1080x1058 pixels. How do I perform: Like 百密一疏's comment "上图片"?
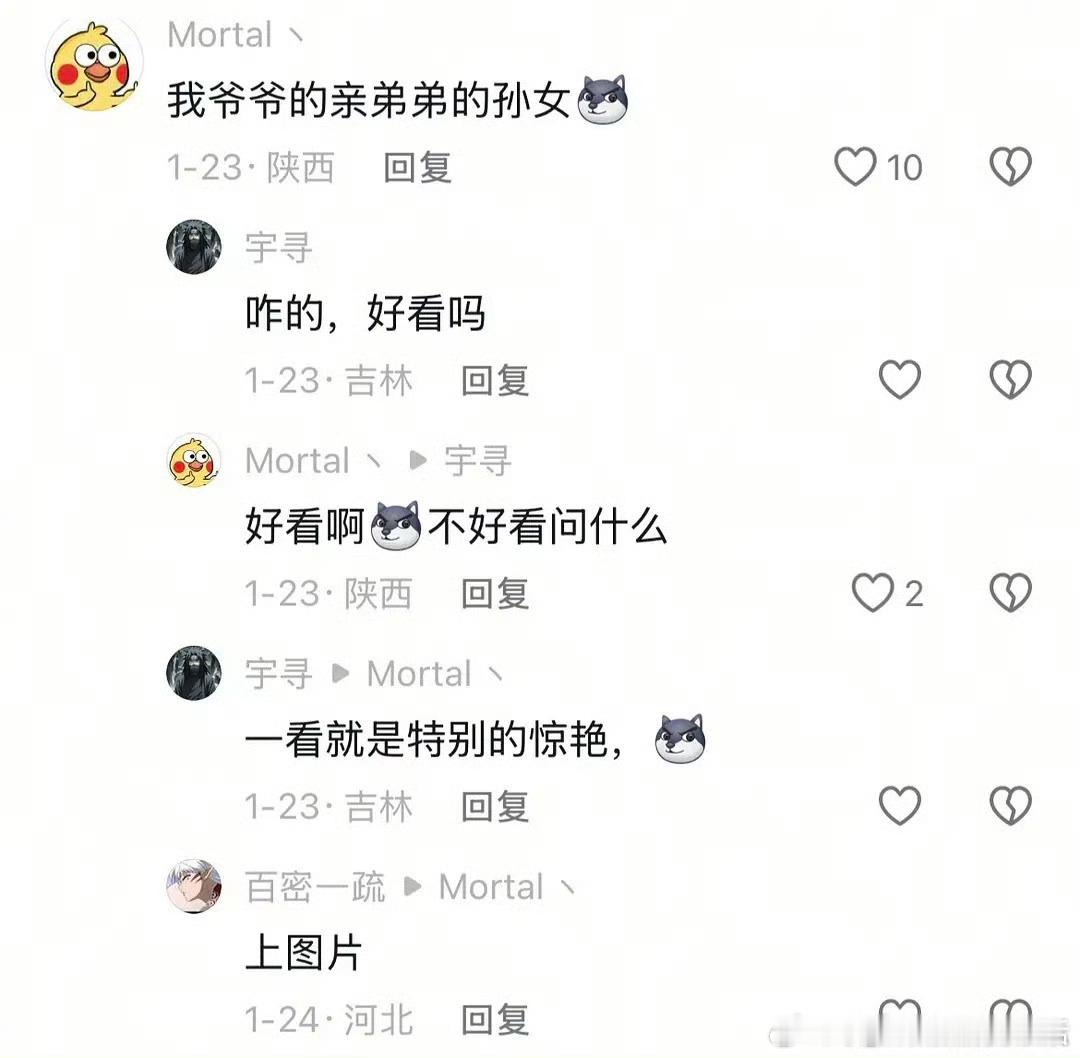click(900, 1018)
